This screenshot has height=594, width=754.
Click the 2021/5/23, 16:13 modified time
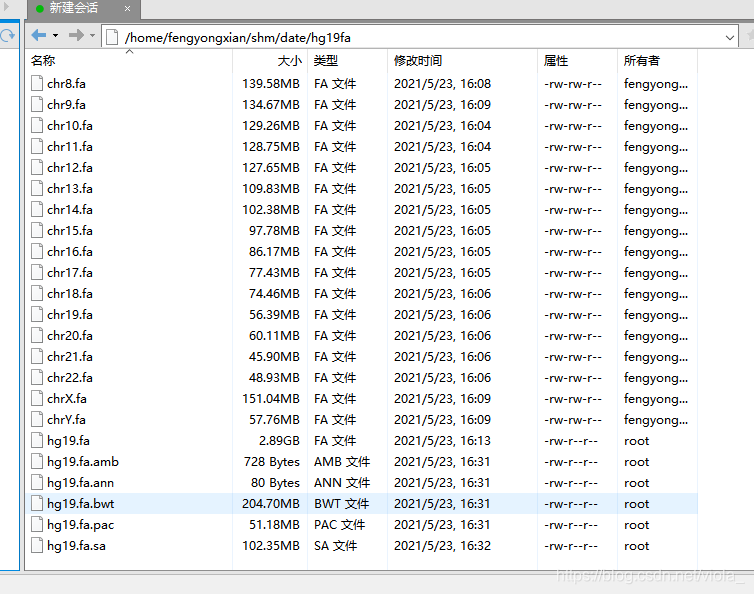tap(442, 441)
